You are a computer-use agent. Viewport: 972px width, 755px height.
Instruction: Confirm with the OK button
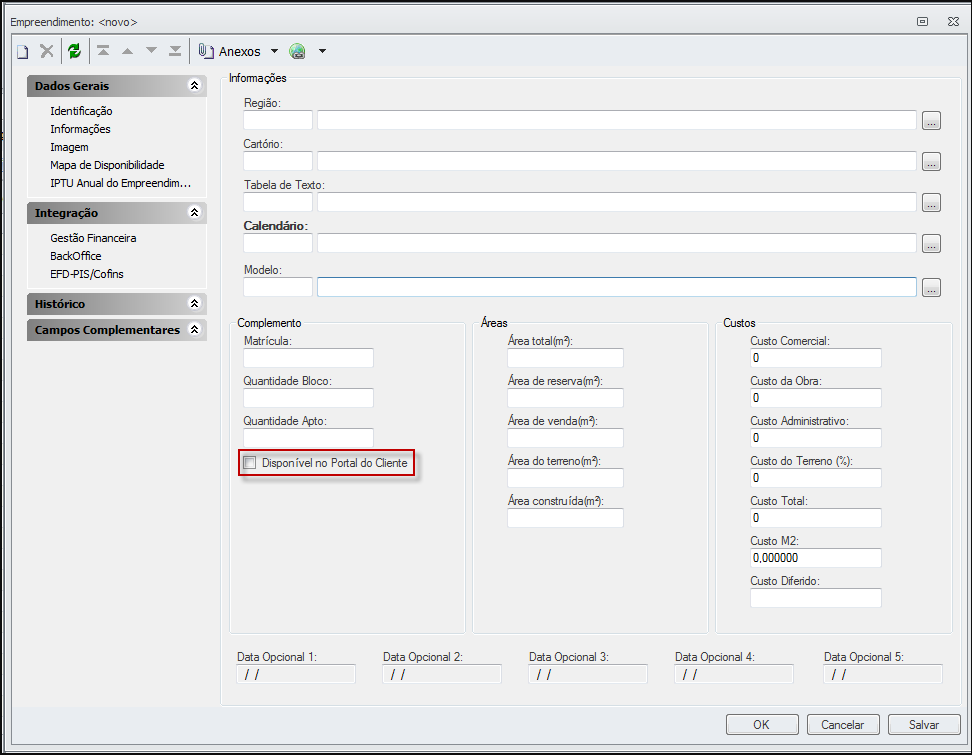(762, 725)
